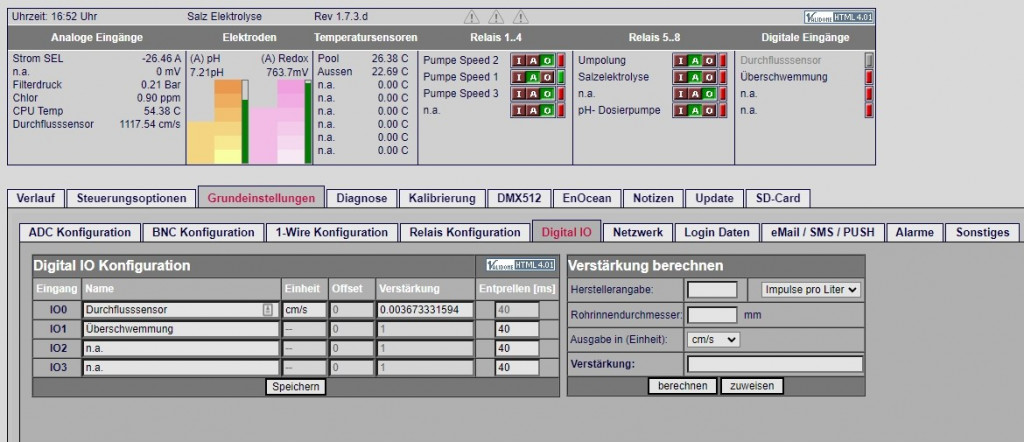Click the red status LED of Pumpe Speed 2
Viewport: 1024px width, 442px height.
tap(560, 61)
